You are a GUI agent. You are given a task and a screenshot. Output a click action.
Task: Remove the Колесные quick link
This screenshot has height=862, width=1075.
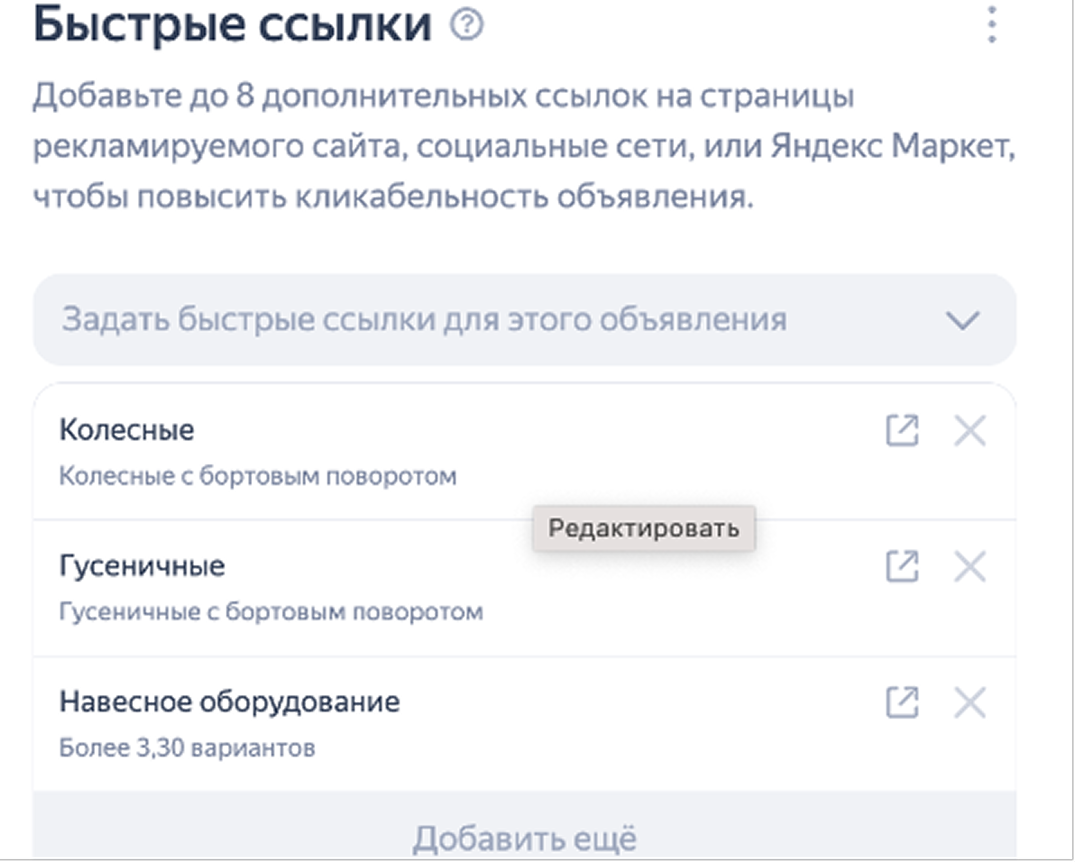(x=970, y=431)
